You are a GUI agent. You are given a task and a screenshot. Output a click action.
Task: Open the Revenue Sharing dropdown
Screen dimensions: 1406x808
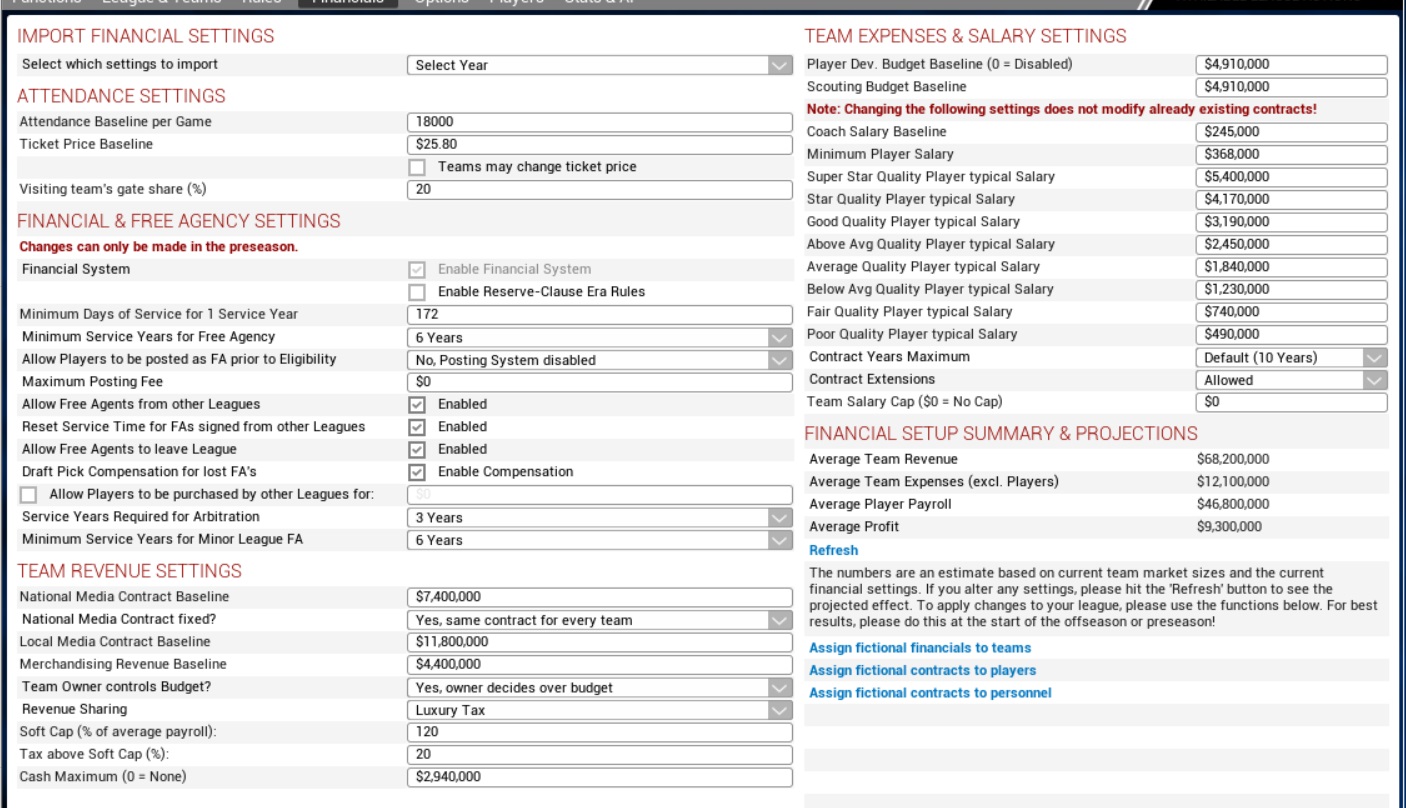click(599, 710)
